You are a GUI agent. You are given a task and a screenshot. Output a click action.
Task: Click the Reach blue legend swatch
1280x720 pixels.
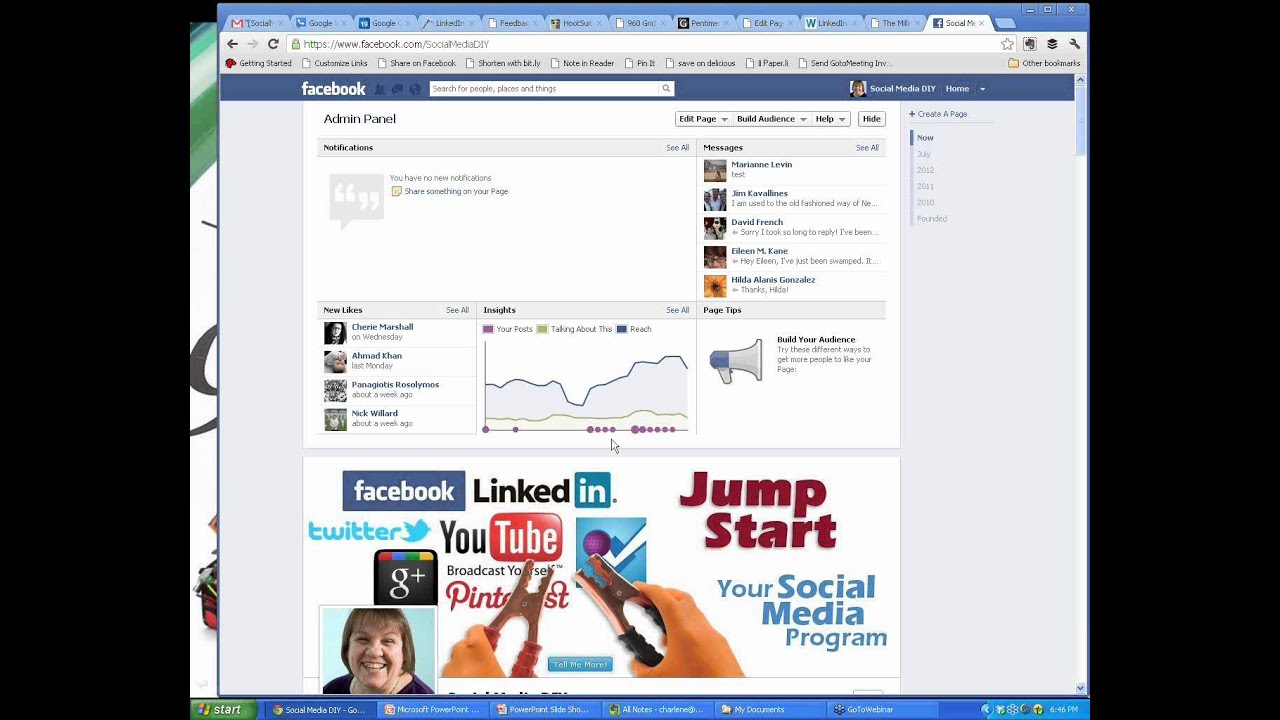pos(621,329)
